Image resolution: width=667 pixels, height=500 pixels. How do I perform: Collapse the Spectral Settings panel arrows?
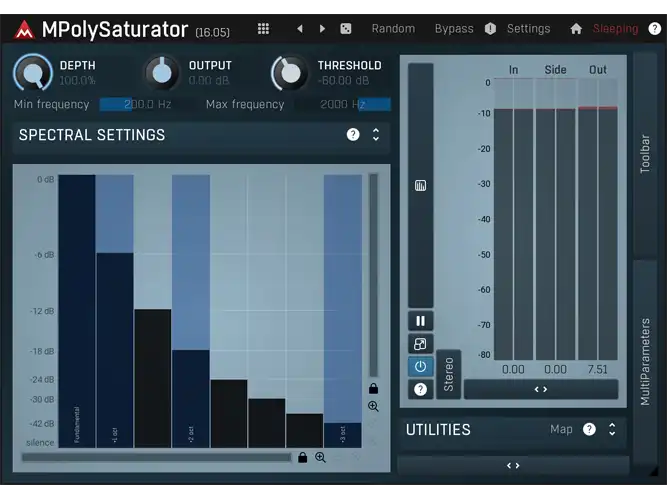(376, 134)
